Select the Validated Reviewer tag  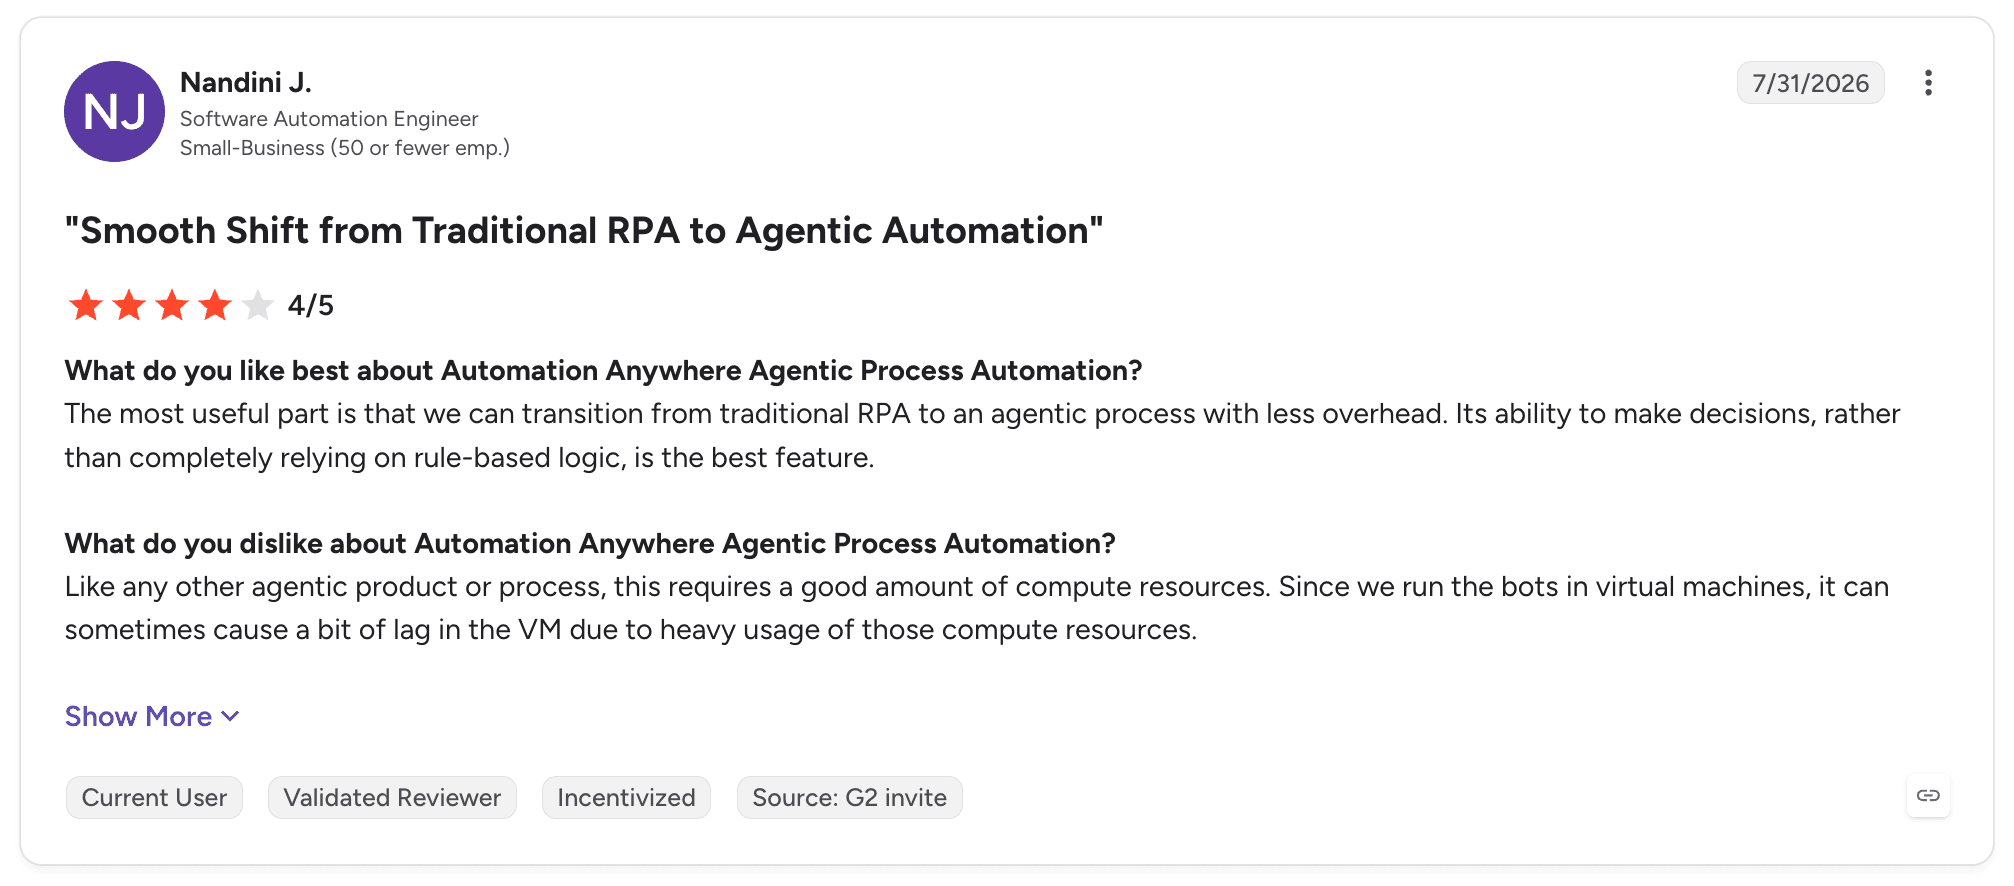tap(392, 797)
